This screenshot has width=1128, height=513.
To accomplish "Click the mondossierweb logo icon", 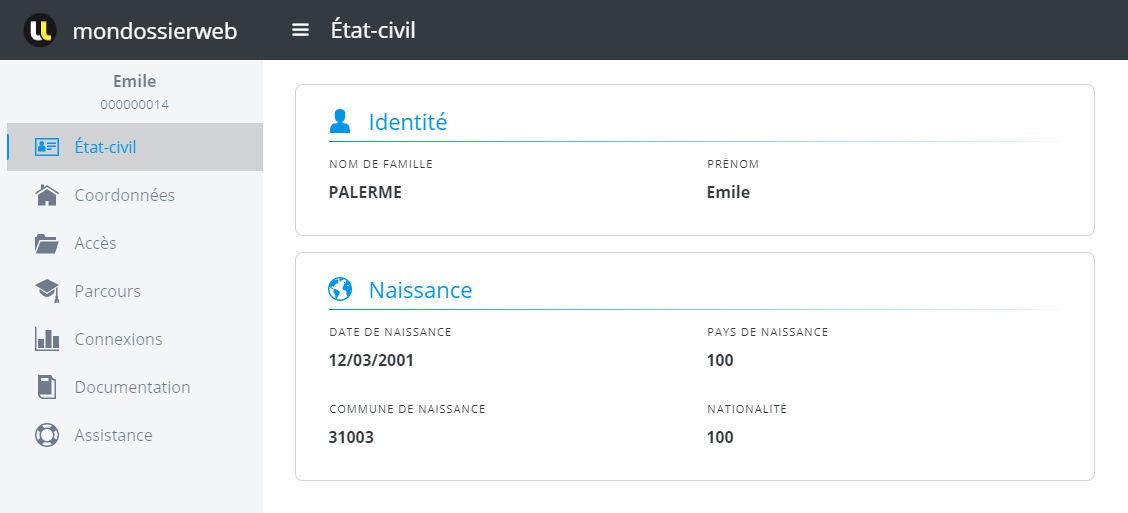I will (x=40, y=31).
